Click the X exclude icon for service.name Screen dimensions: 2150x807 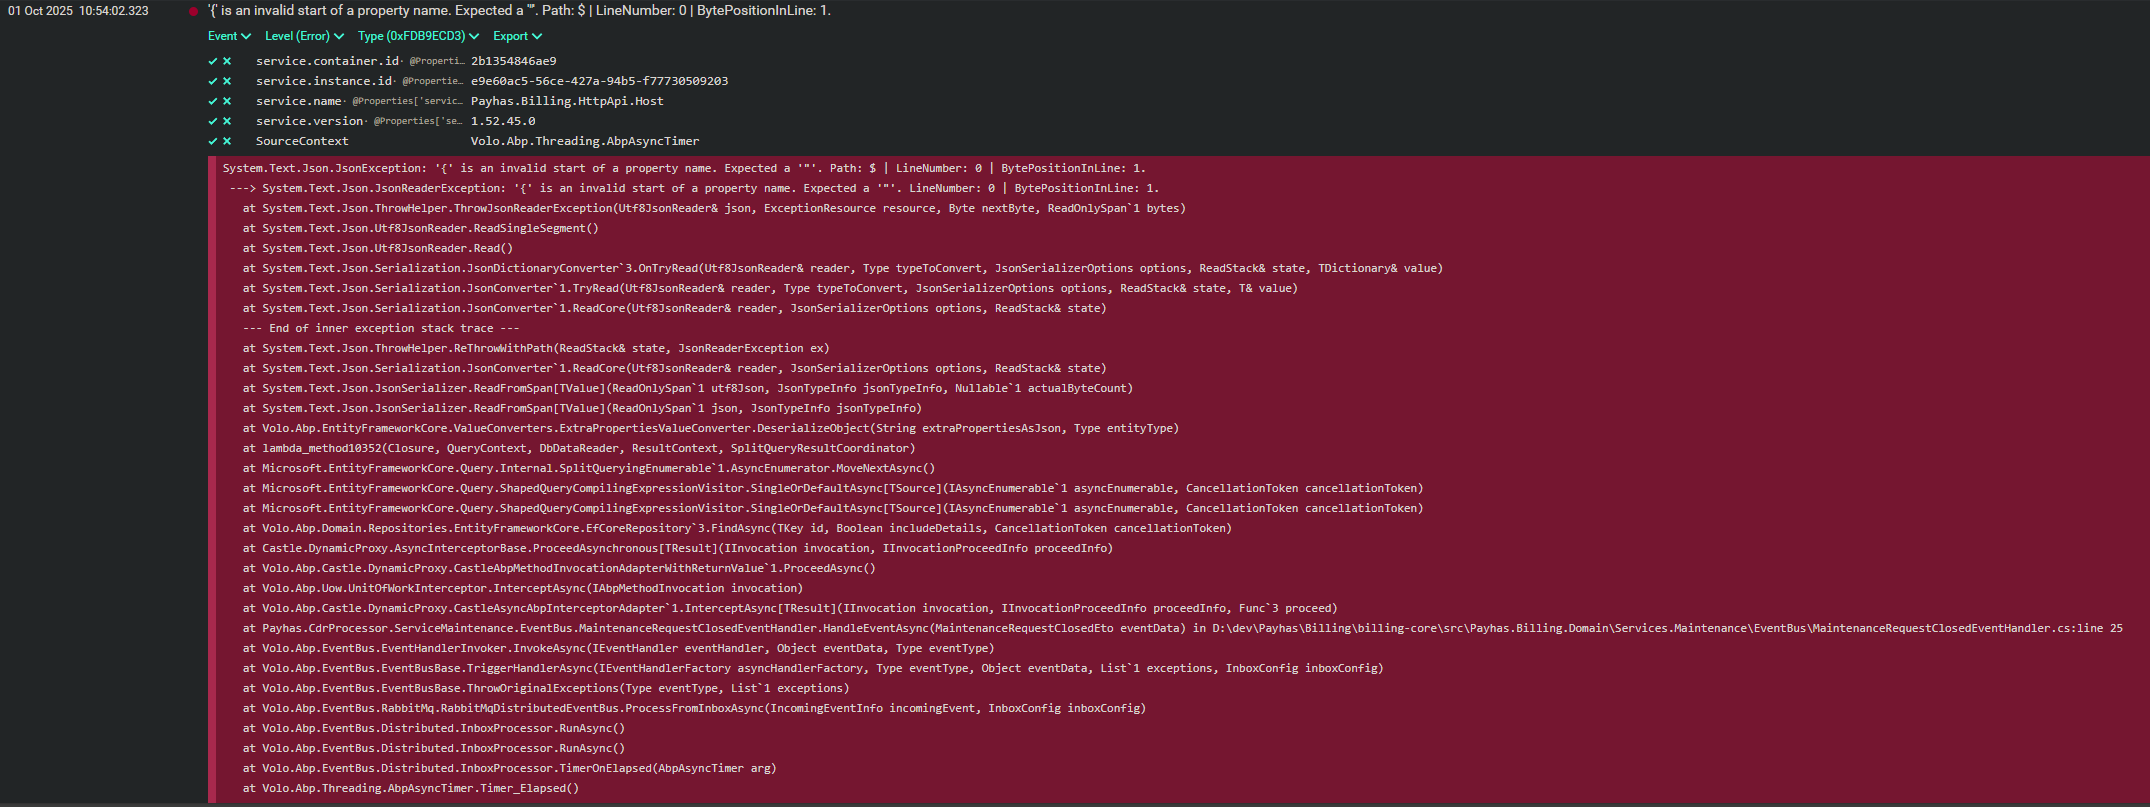(x=227, y=101)
